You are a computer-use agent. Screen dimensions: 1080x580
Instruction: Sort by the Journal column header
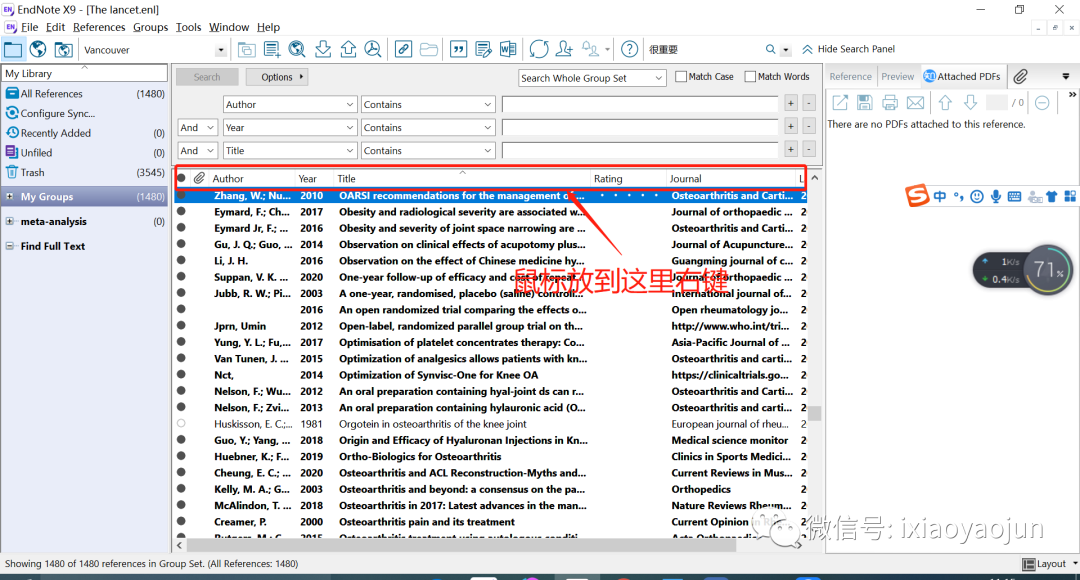pyautogui.click(x=731, y=178)
